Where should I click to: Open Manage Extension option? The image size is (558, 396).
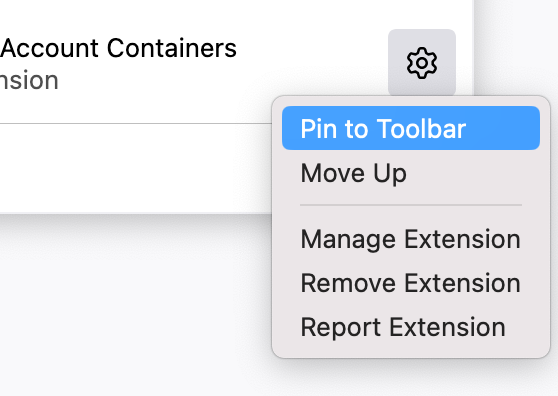coord(411,239)
